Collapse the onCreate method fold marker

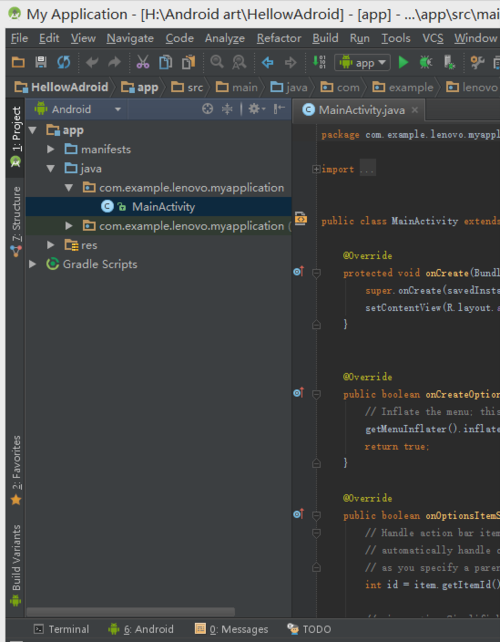pos(316,273)
